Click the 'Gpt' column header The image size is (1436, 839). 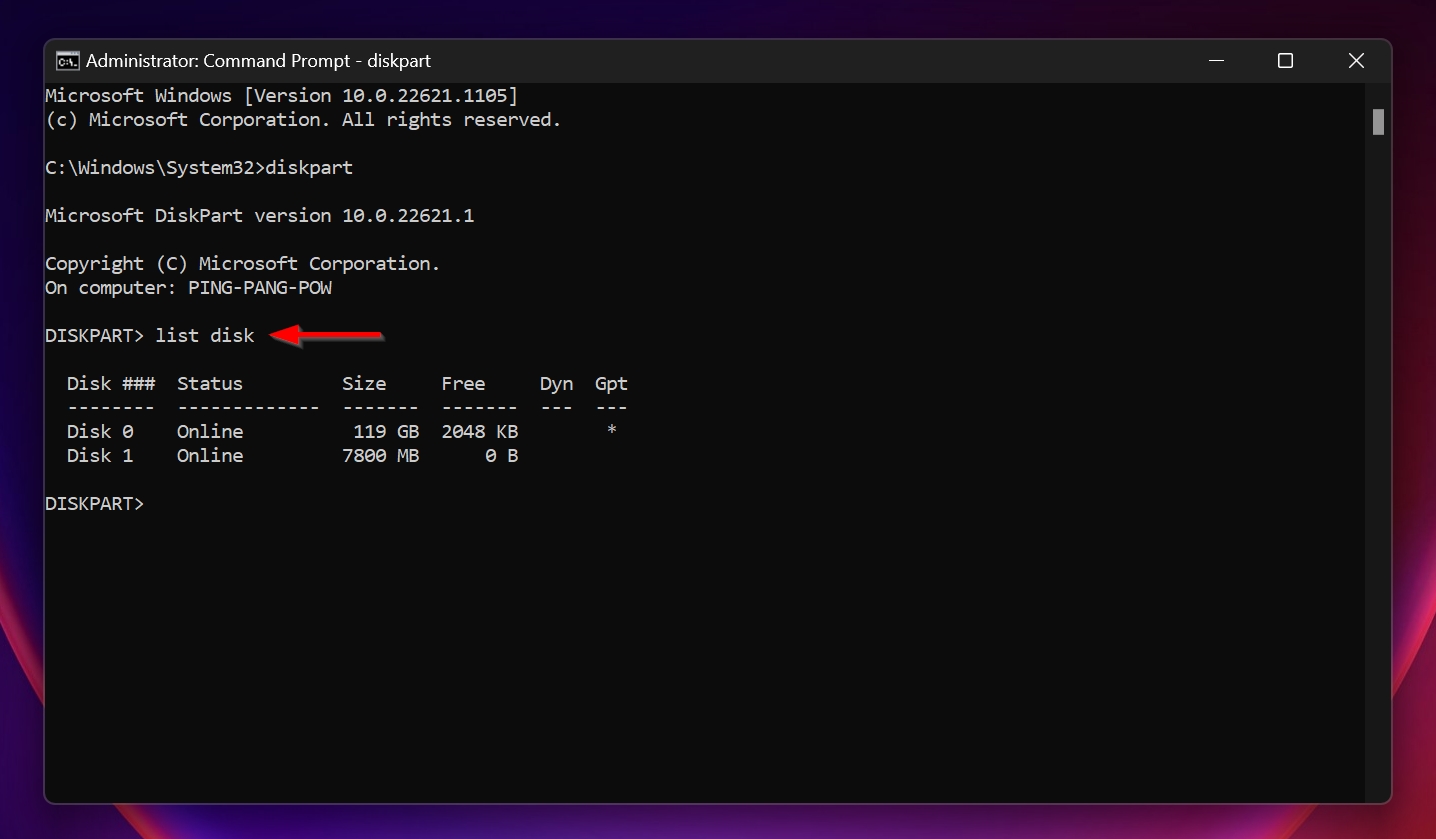[611, 384]
